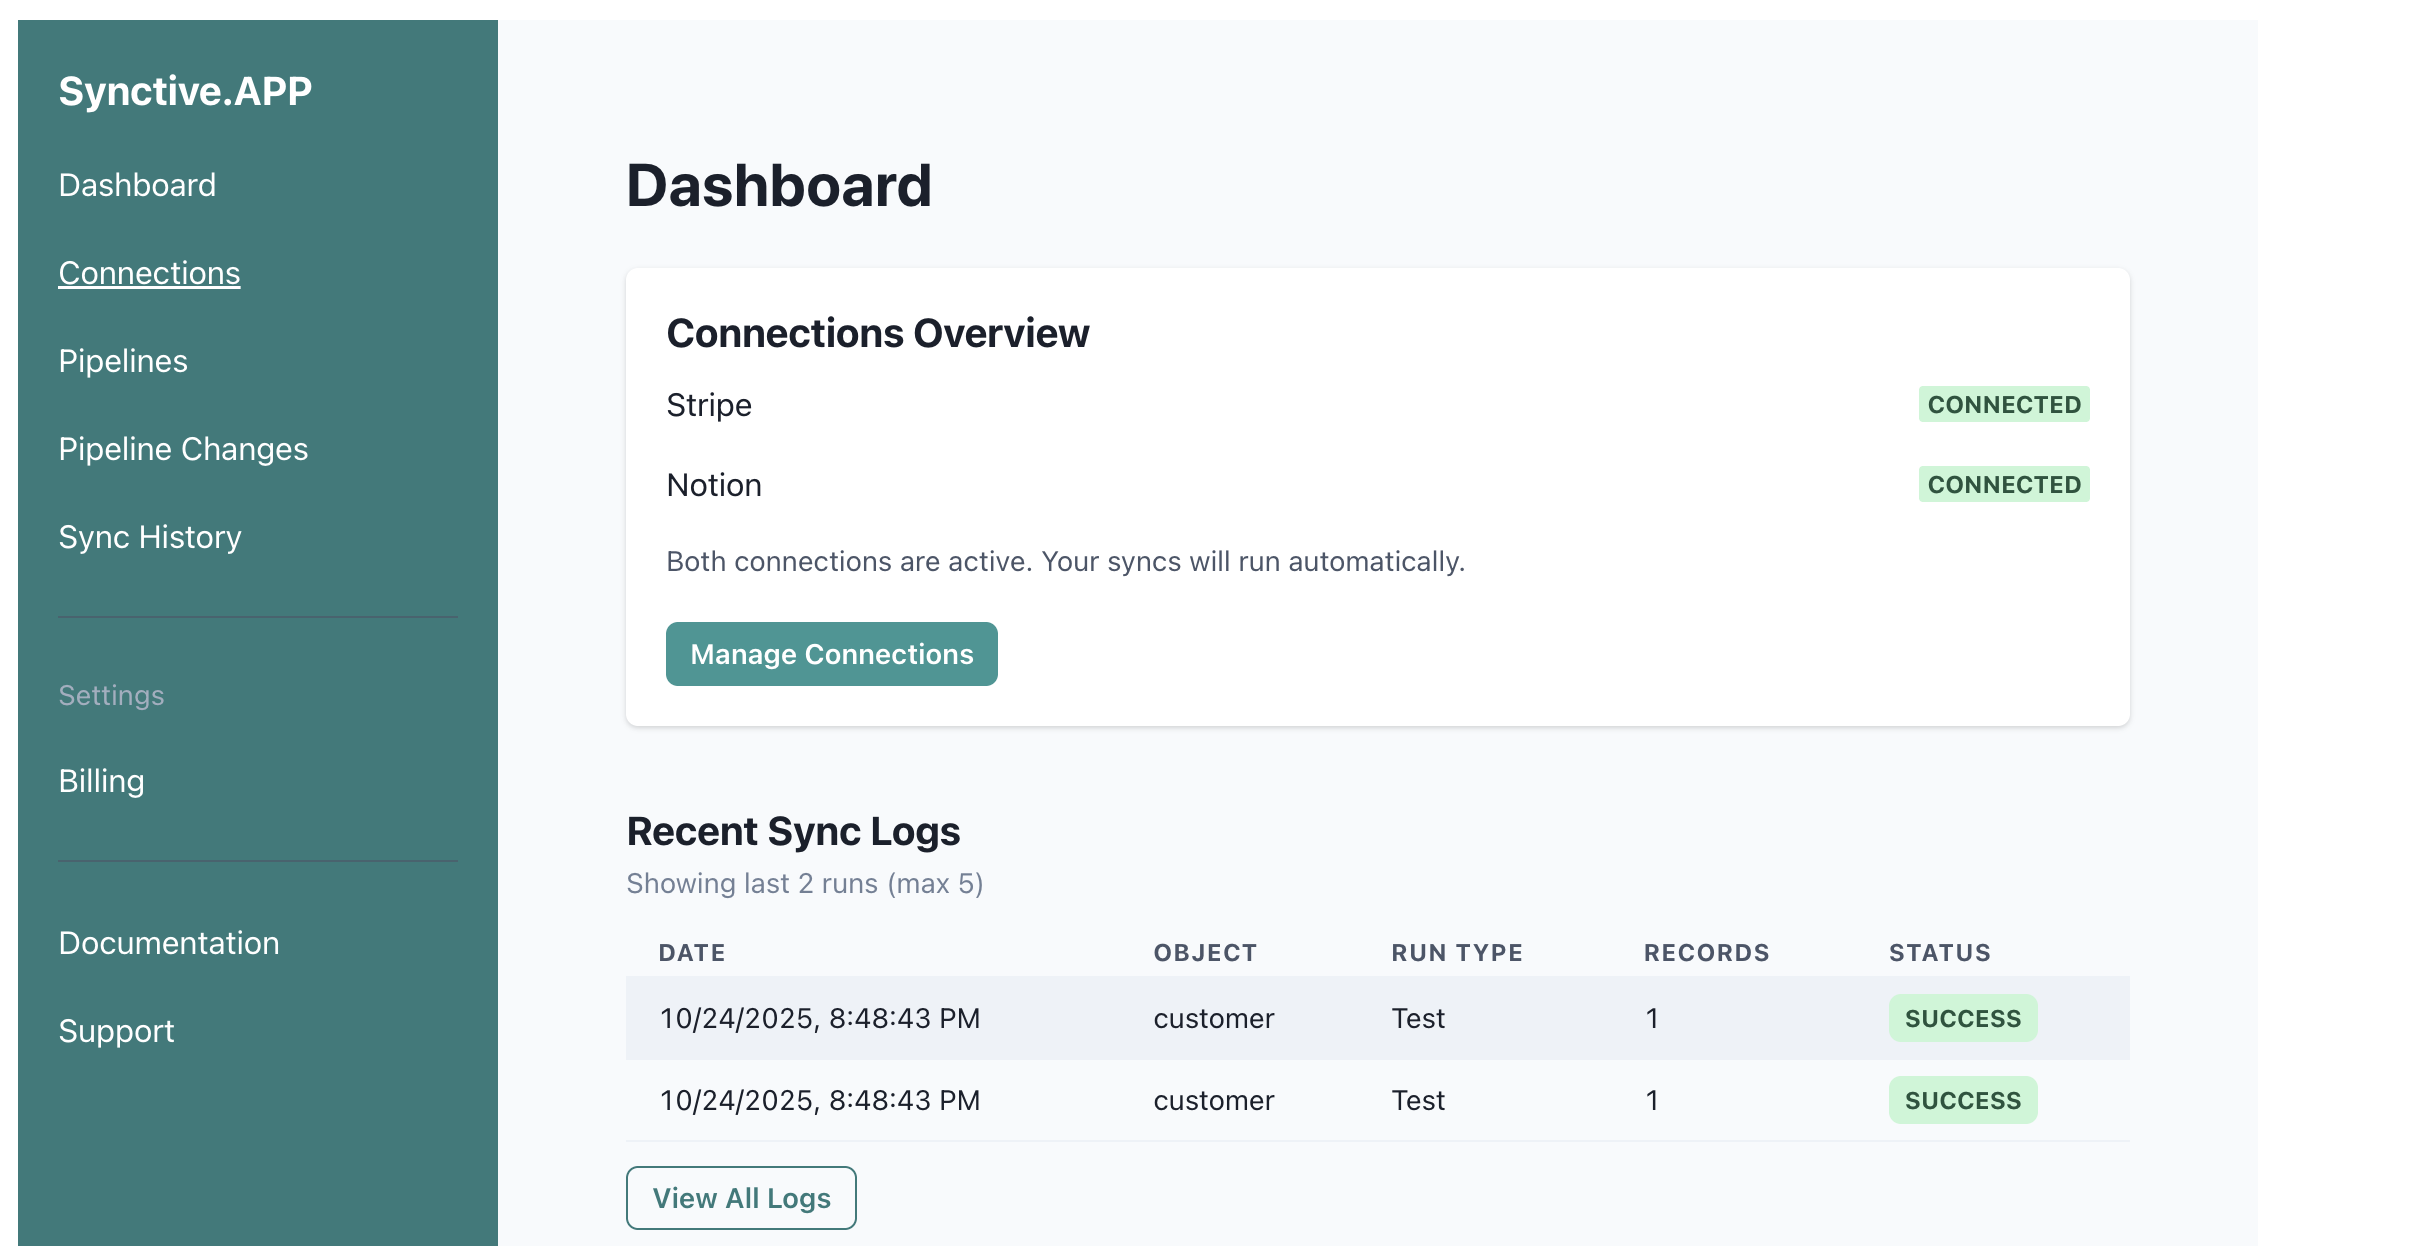Open the Dashboard section in sidebar
This screenshot has height=1246, width=2430.
click(x=137, y=185)
